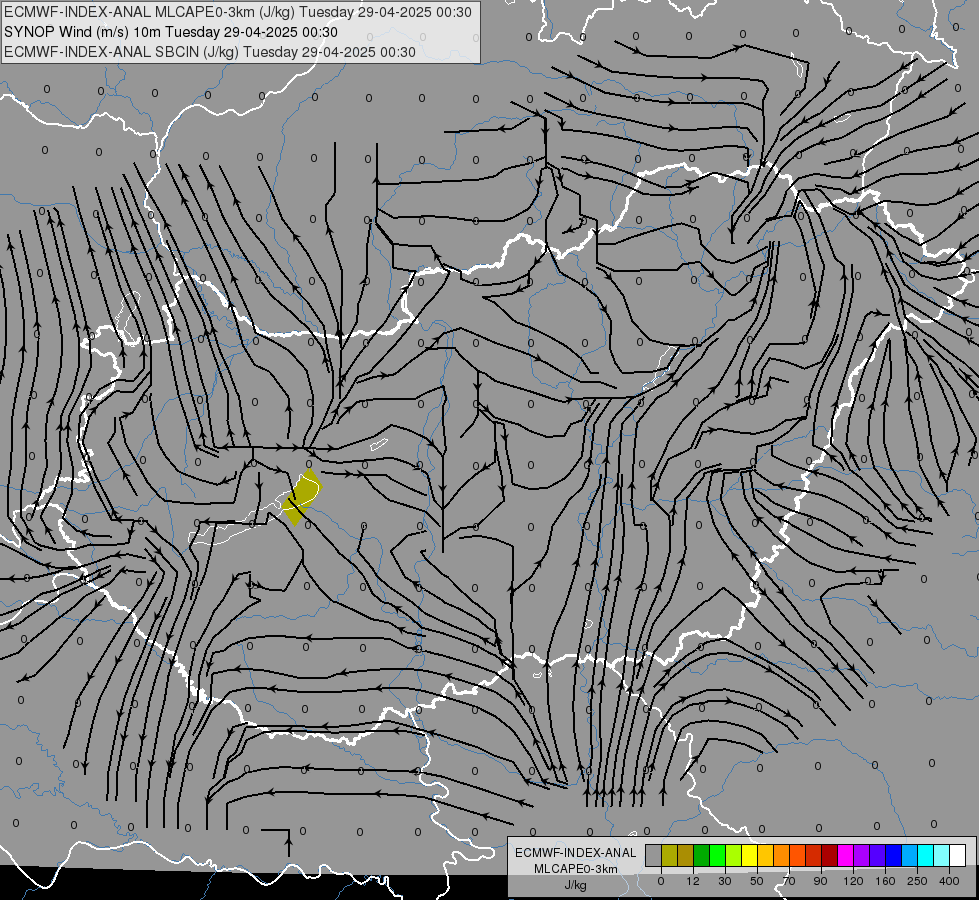Click the olive-yellow MLCAPE patch on the map
The image size is (979, 900).
[302, 497]
